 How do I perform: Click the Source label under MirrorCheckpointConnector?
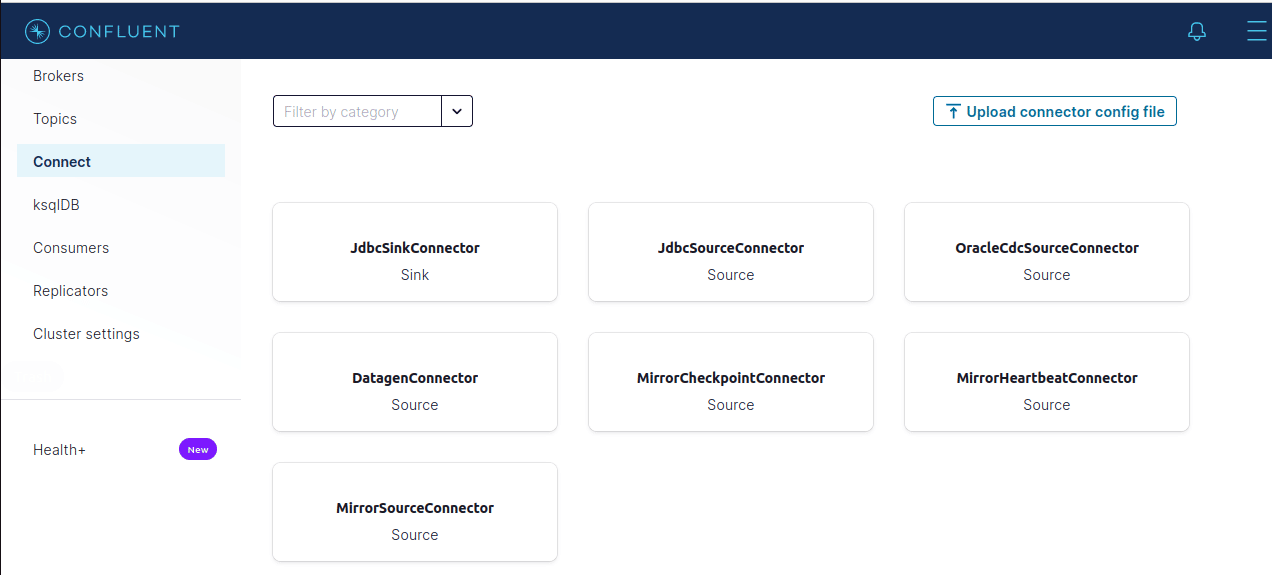tap(731, 405)
